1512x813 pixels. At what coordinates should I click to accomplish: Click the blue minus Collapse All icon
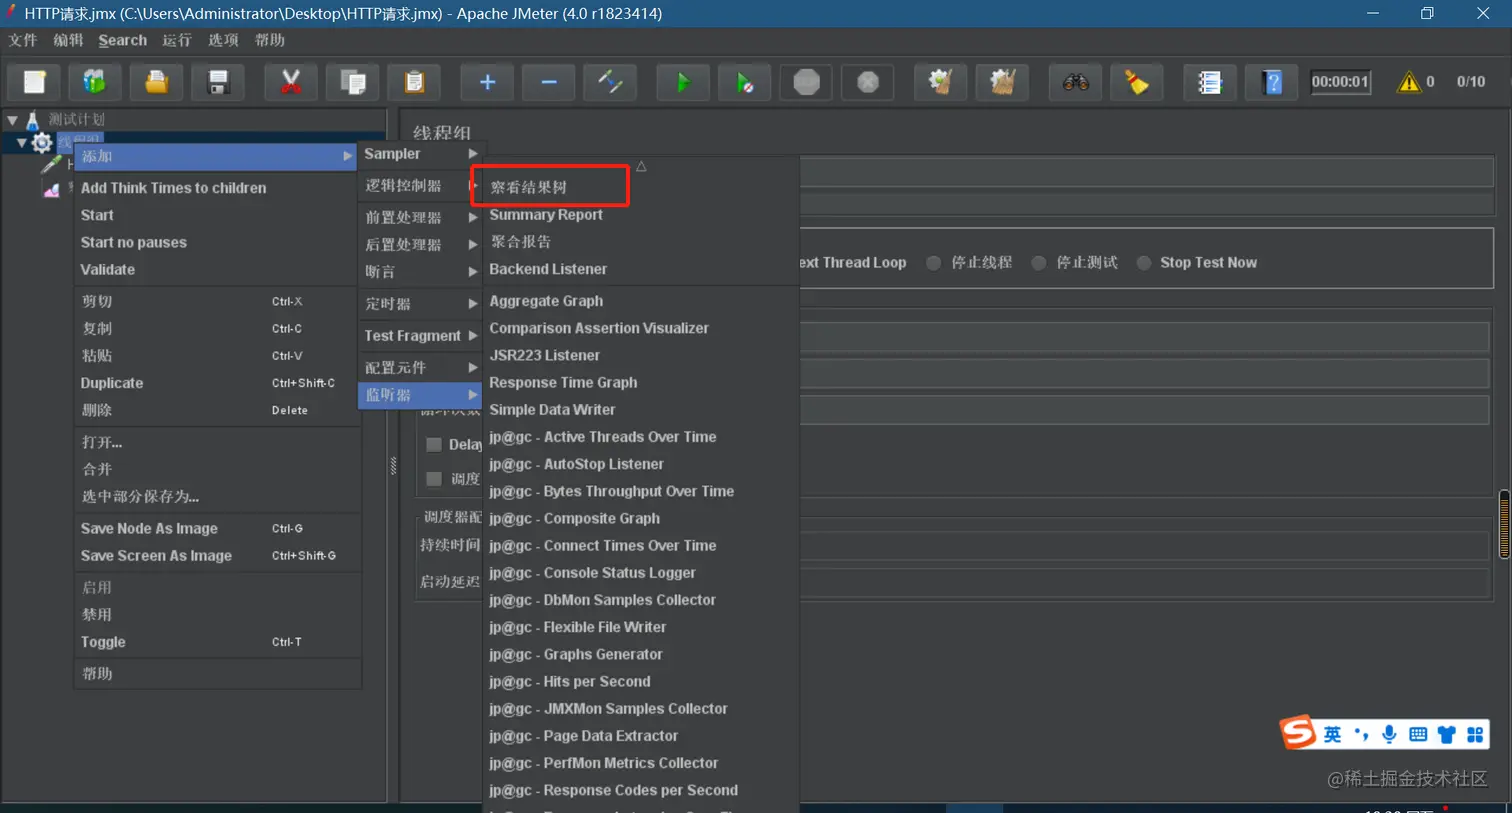(x=549, y=82)
